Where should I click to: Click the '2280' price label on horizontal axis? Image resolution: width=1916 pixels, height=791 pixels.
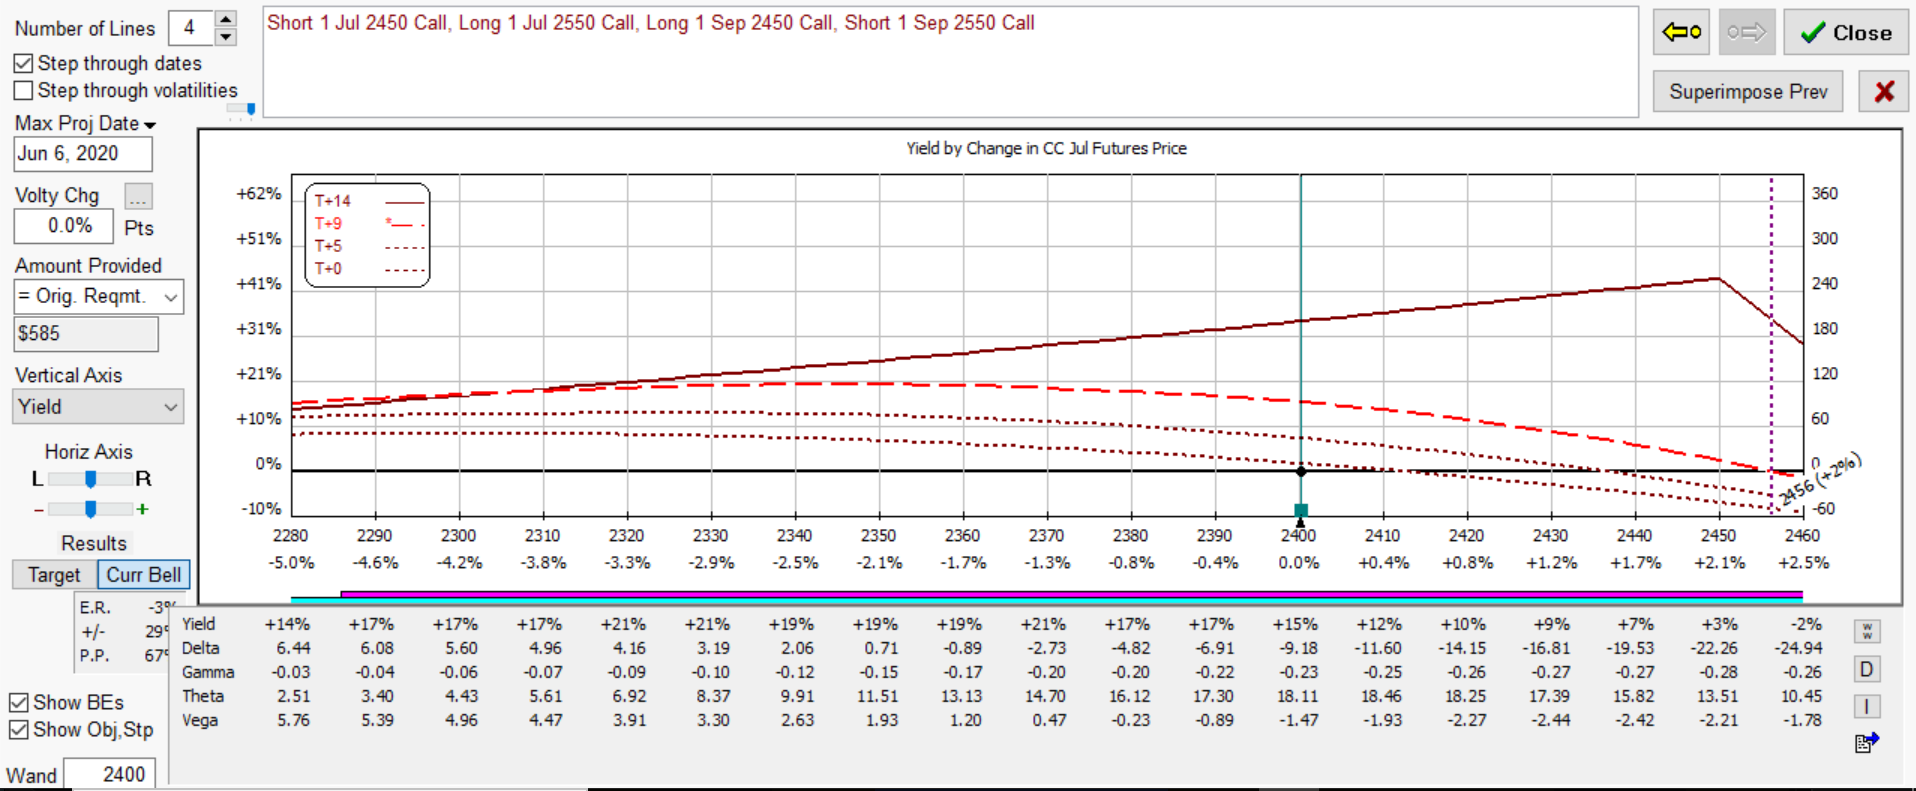pyautogui.click(x=291, y=536)
